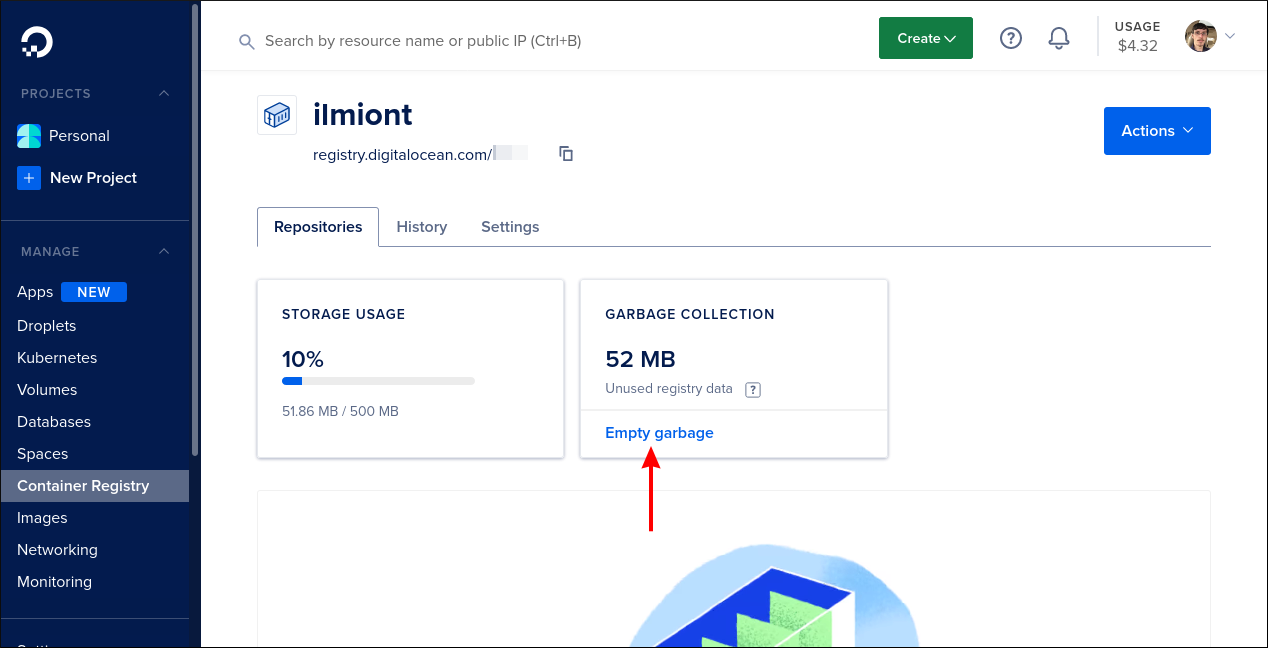Click the container registry icon beside ilmiont
1268x648 pixels.
277,115
